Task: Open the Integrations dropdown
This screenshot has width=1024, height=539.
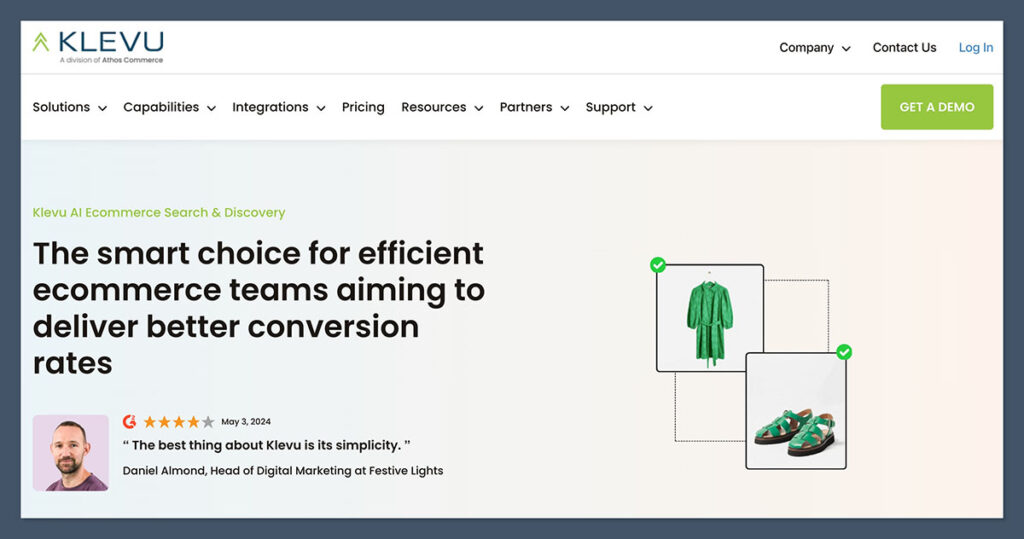Action: pyautogui.click(x=278, y=107)
